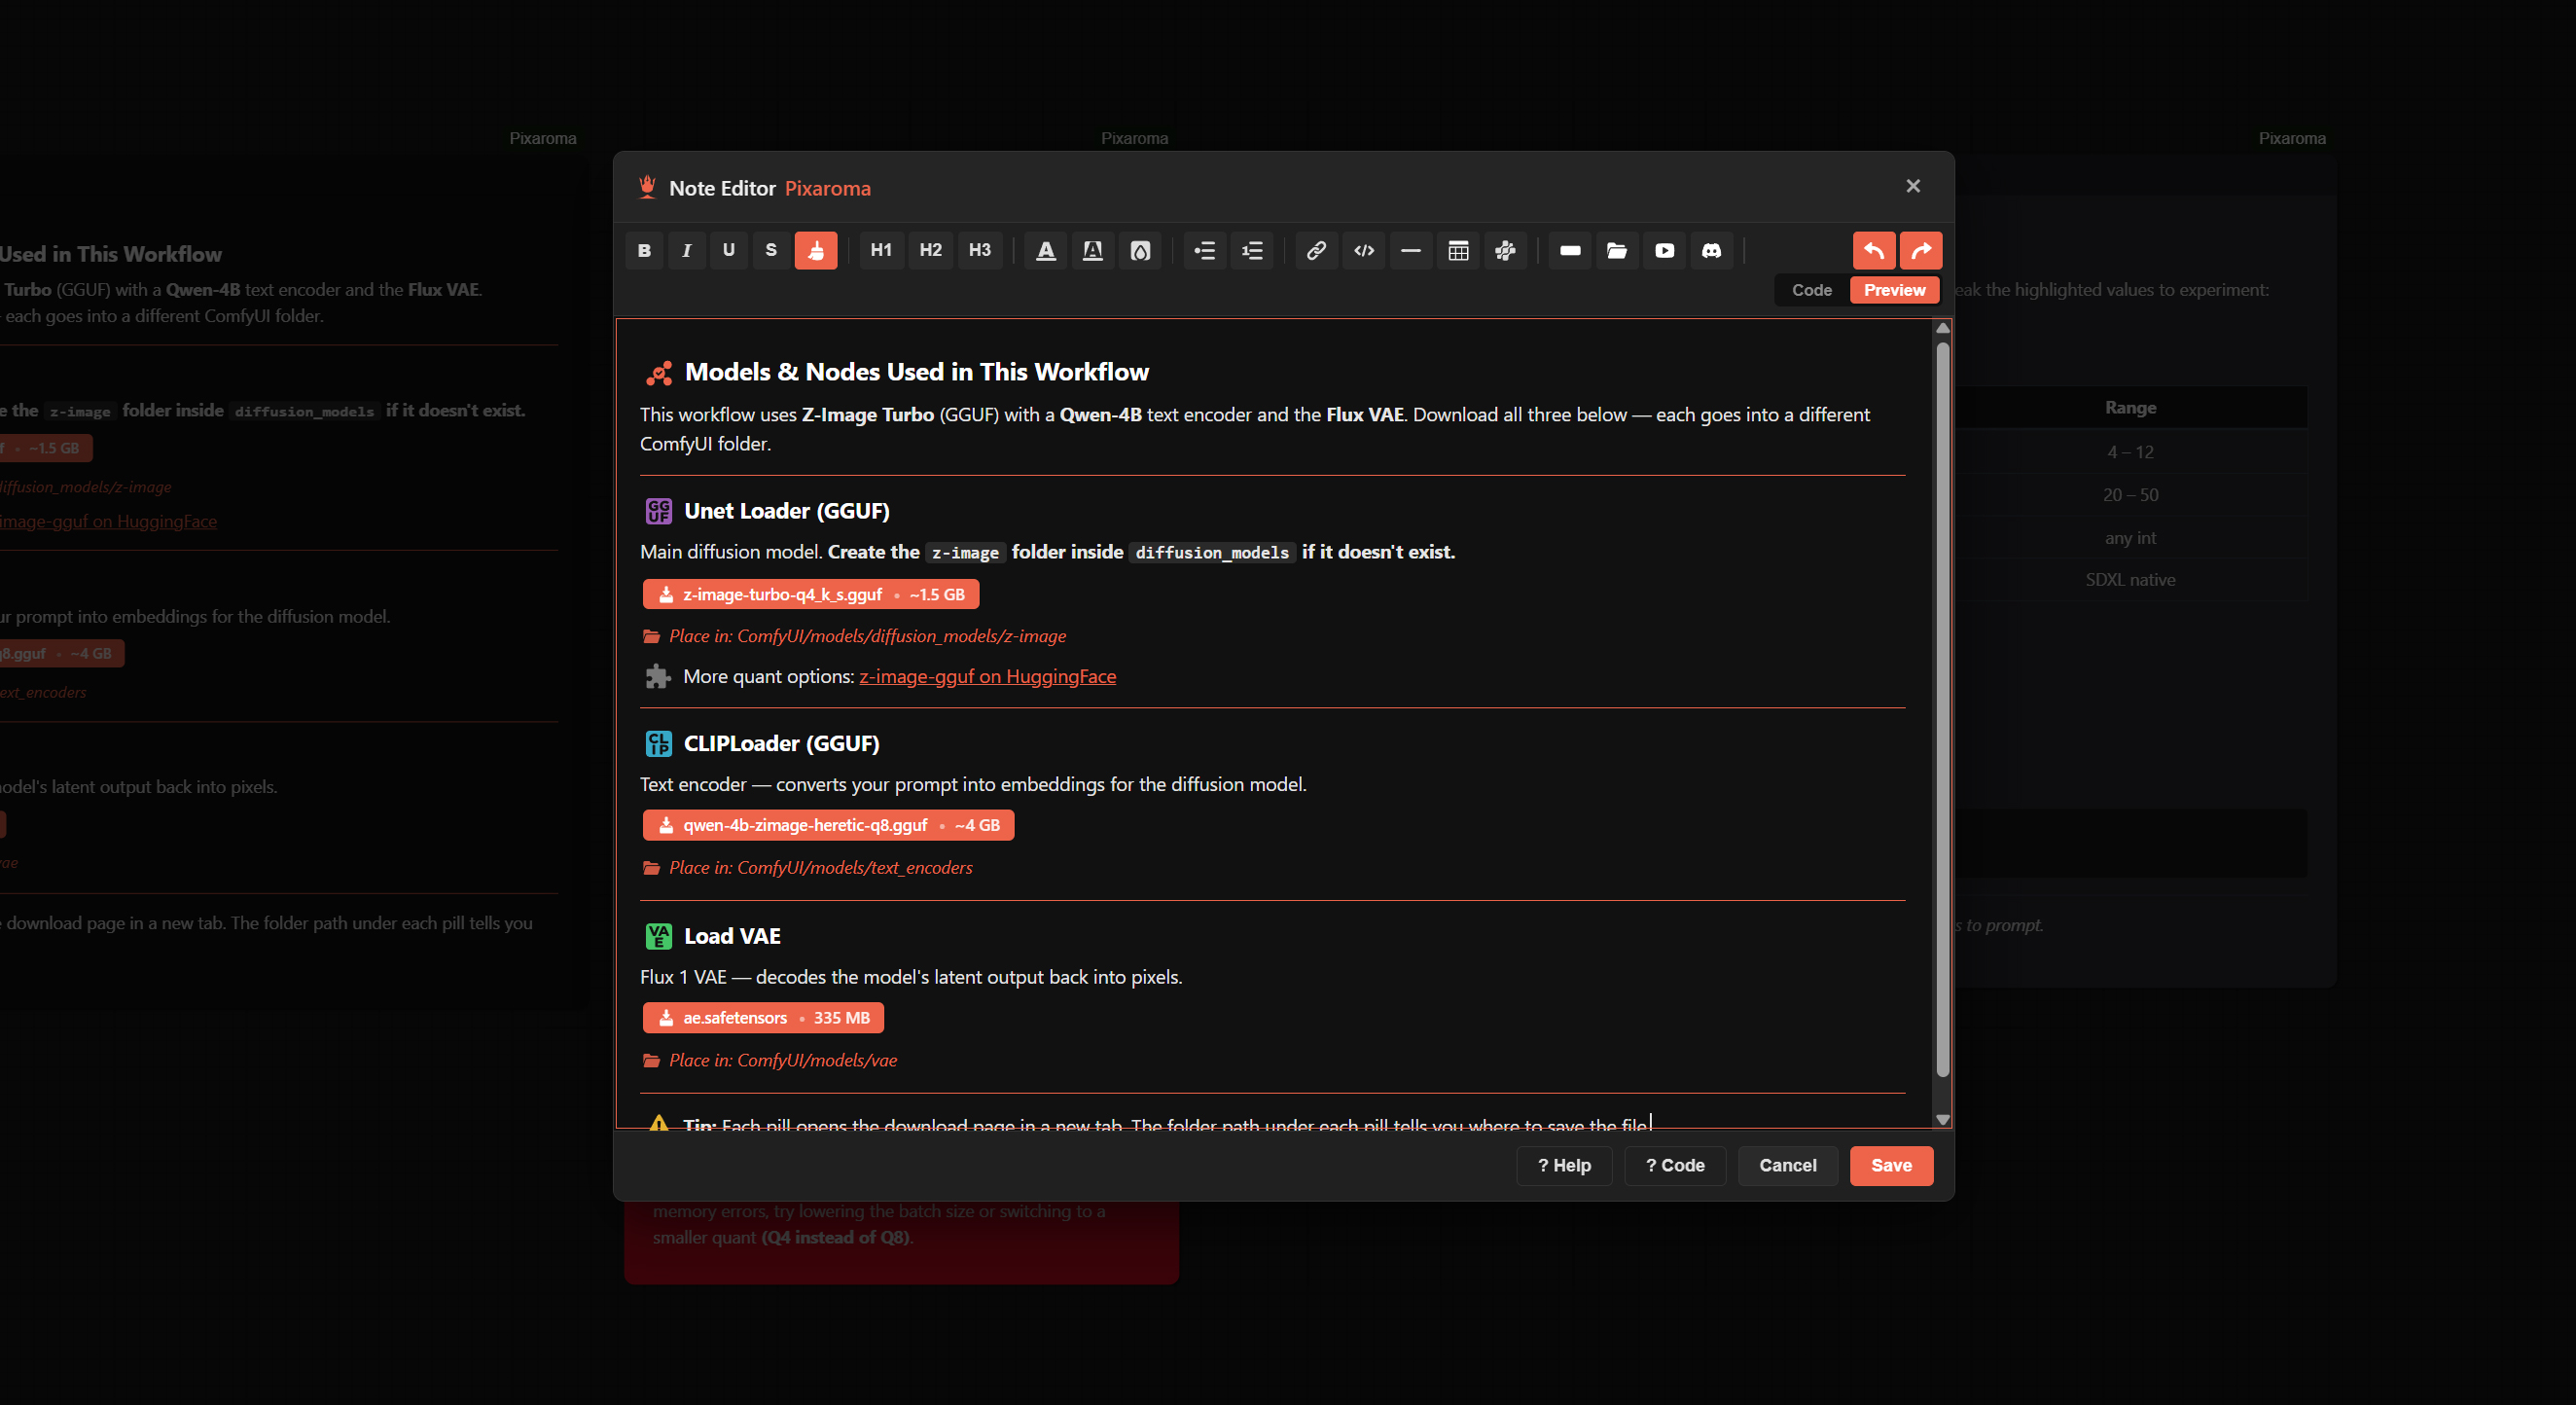Open the z-image-gguf on HuggingFace link
2576x1405 pixels.
pos(987,677)
